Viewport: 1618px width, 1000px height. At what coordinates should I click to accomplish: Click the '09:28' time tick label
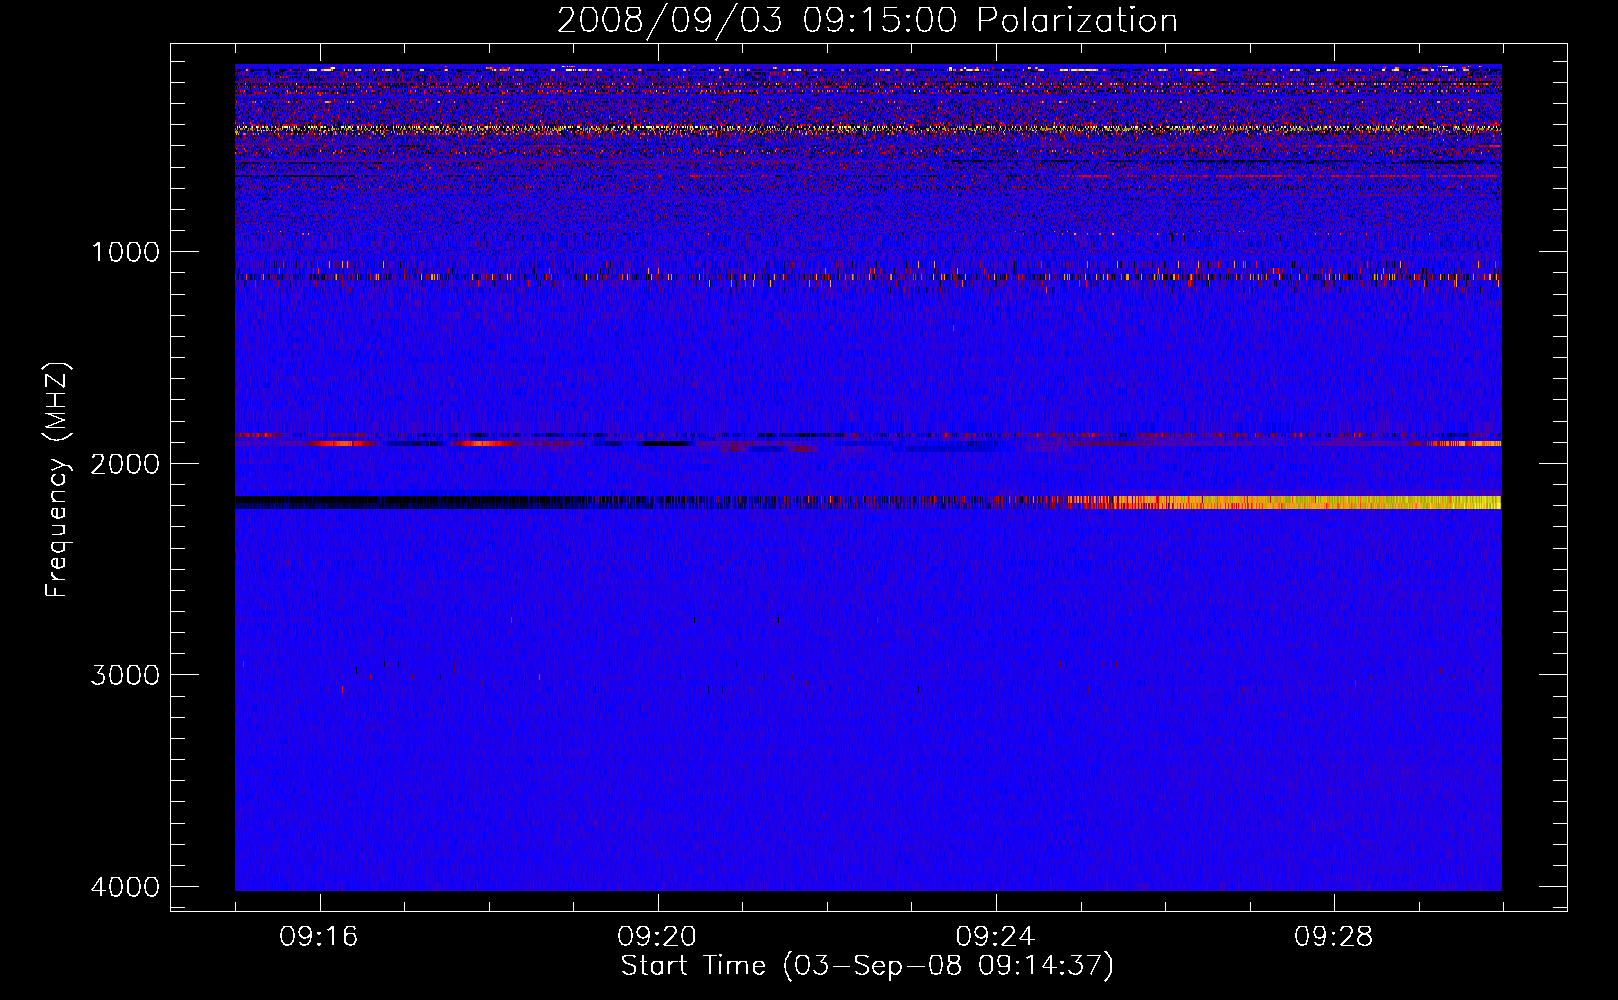(1334, 937)
